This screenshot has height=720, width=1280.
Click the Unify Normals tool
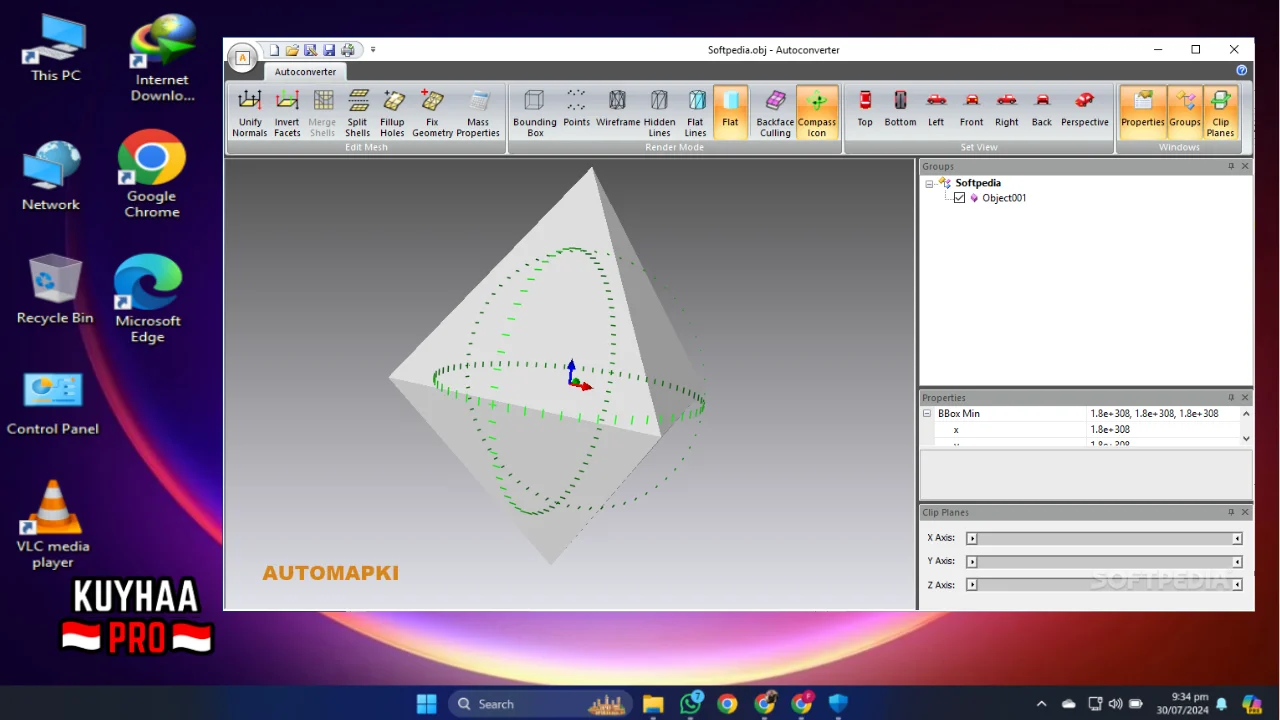coord(249,112)
